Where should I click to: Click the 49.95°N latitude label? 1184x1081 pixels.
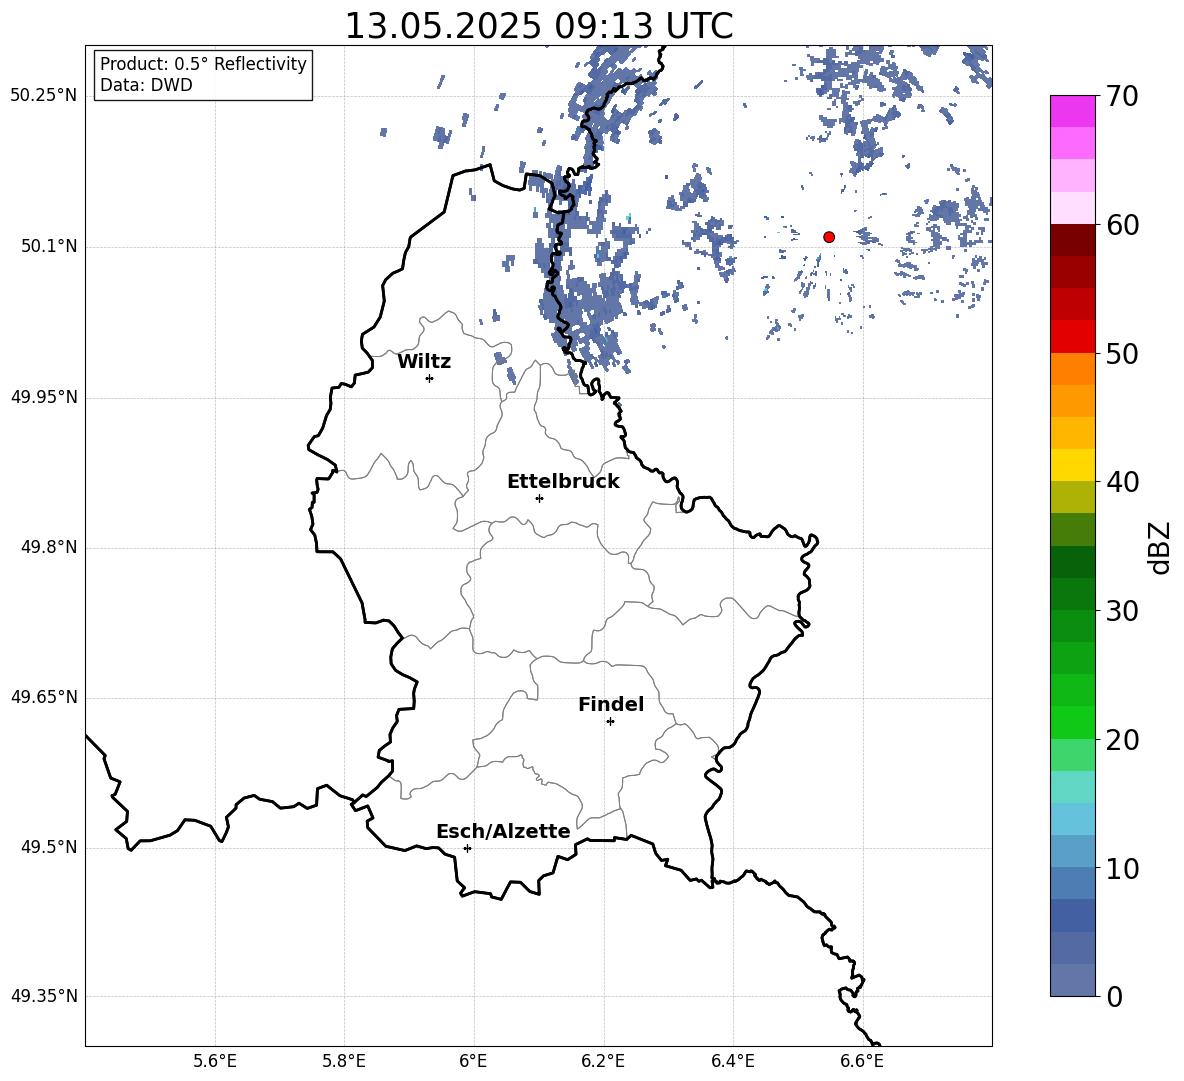click(x=44, y=397)
